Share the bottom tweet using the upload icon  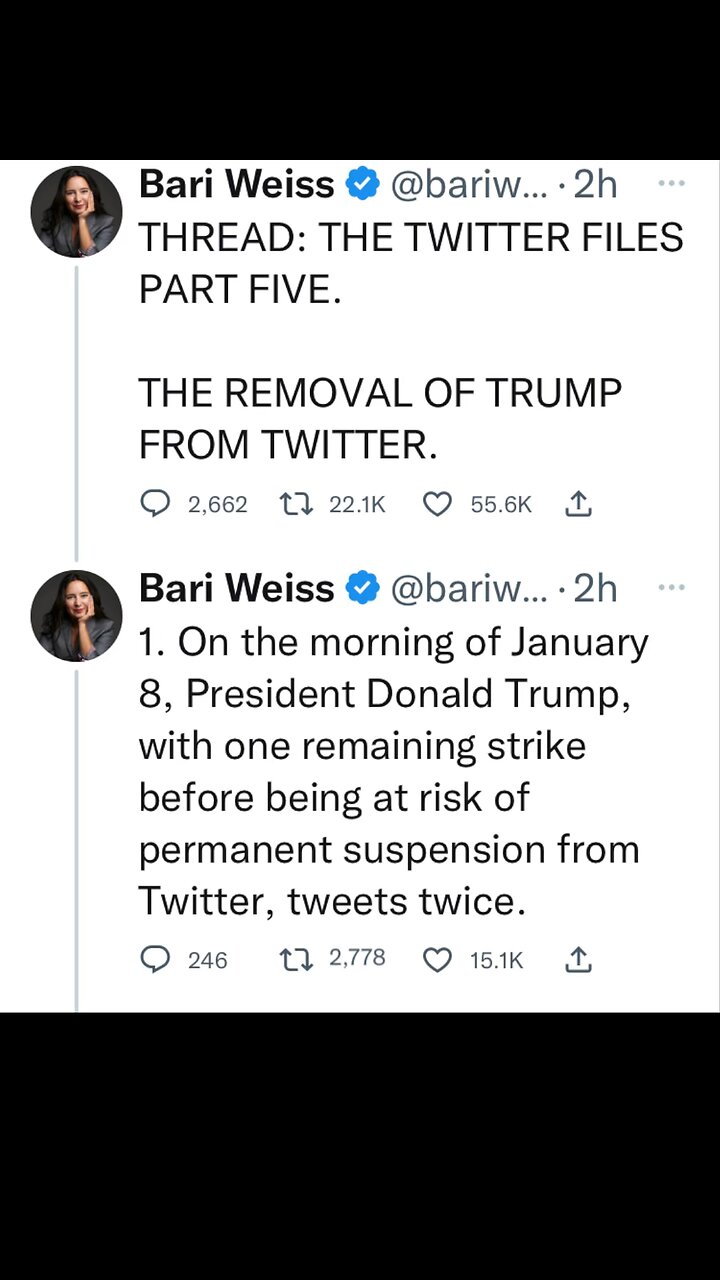pos(578,960)
